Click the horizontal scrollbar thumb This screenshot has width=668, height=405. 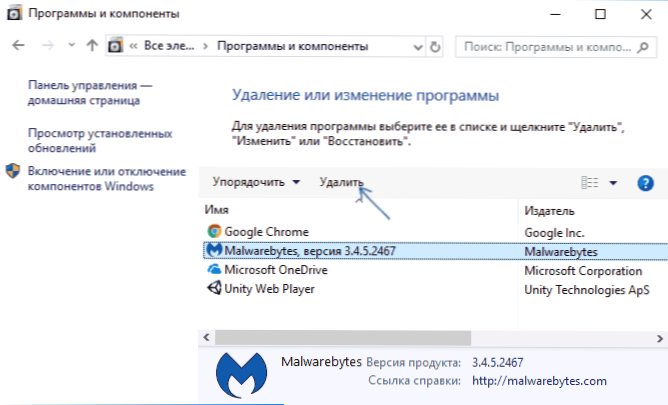[x=343, y=338]
